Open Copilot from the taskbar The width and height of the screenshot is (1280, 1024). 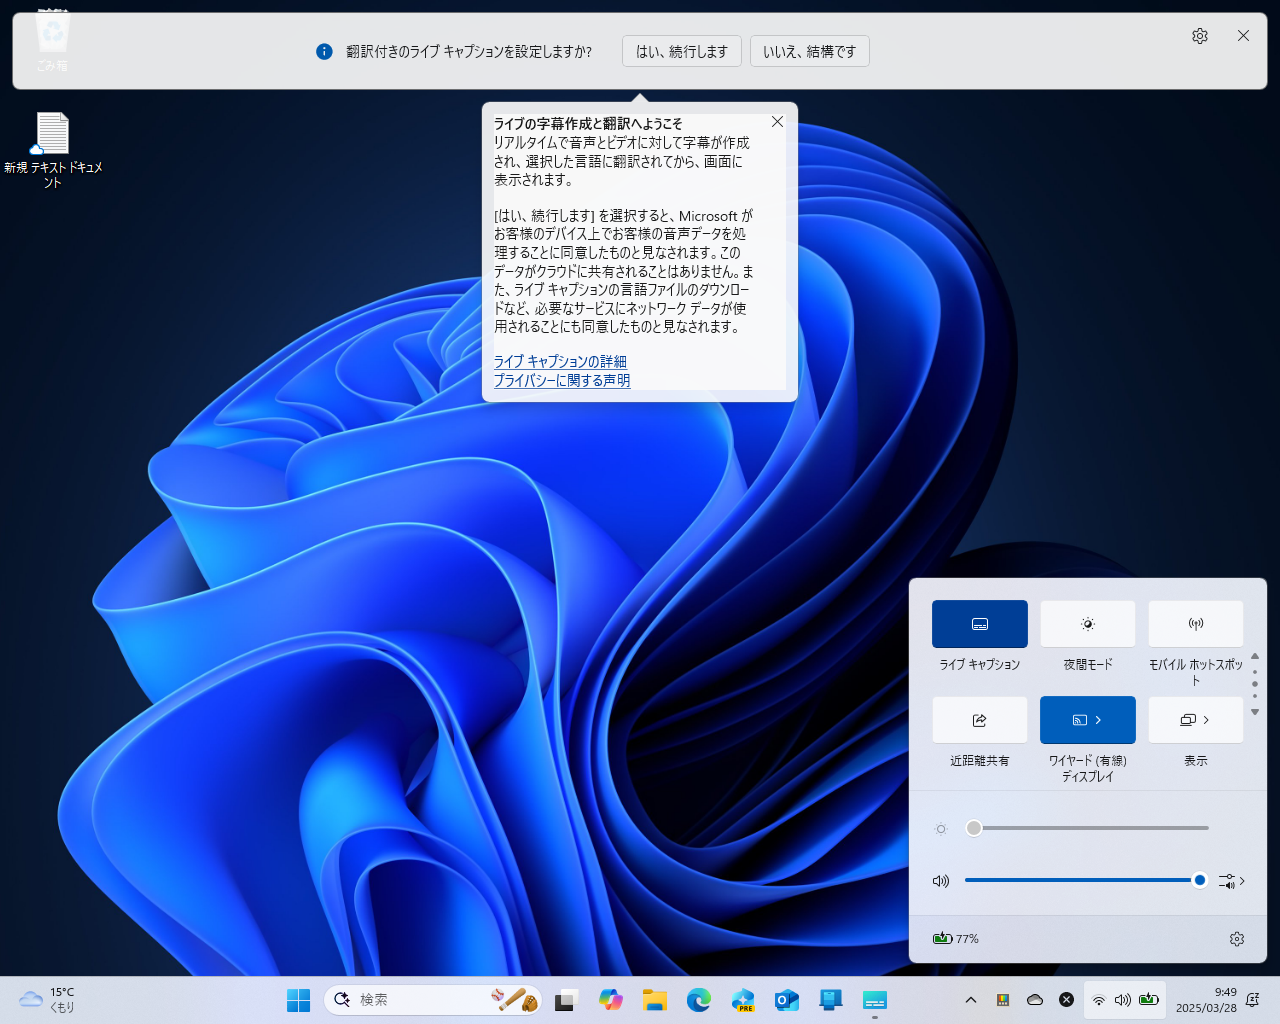click(610, 1000)
